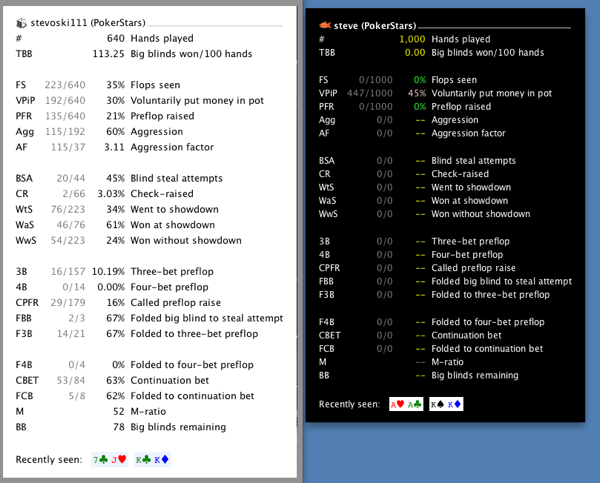Click the 223/640 flops seen fraction
This screenshot has height=483, width=600.
[x=65, y=85]
